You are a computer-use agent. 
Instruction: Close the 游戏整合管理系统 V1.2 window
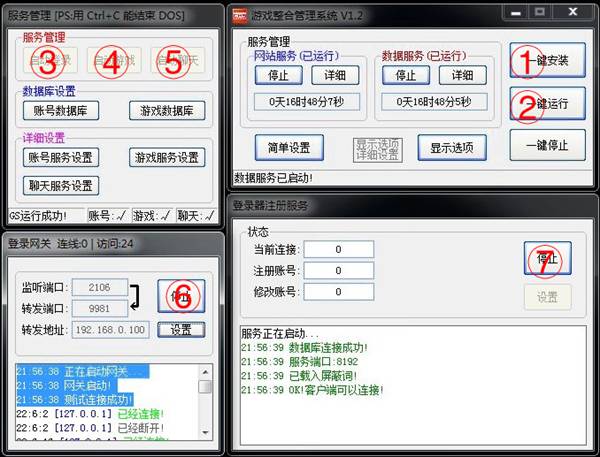(573, 13)
